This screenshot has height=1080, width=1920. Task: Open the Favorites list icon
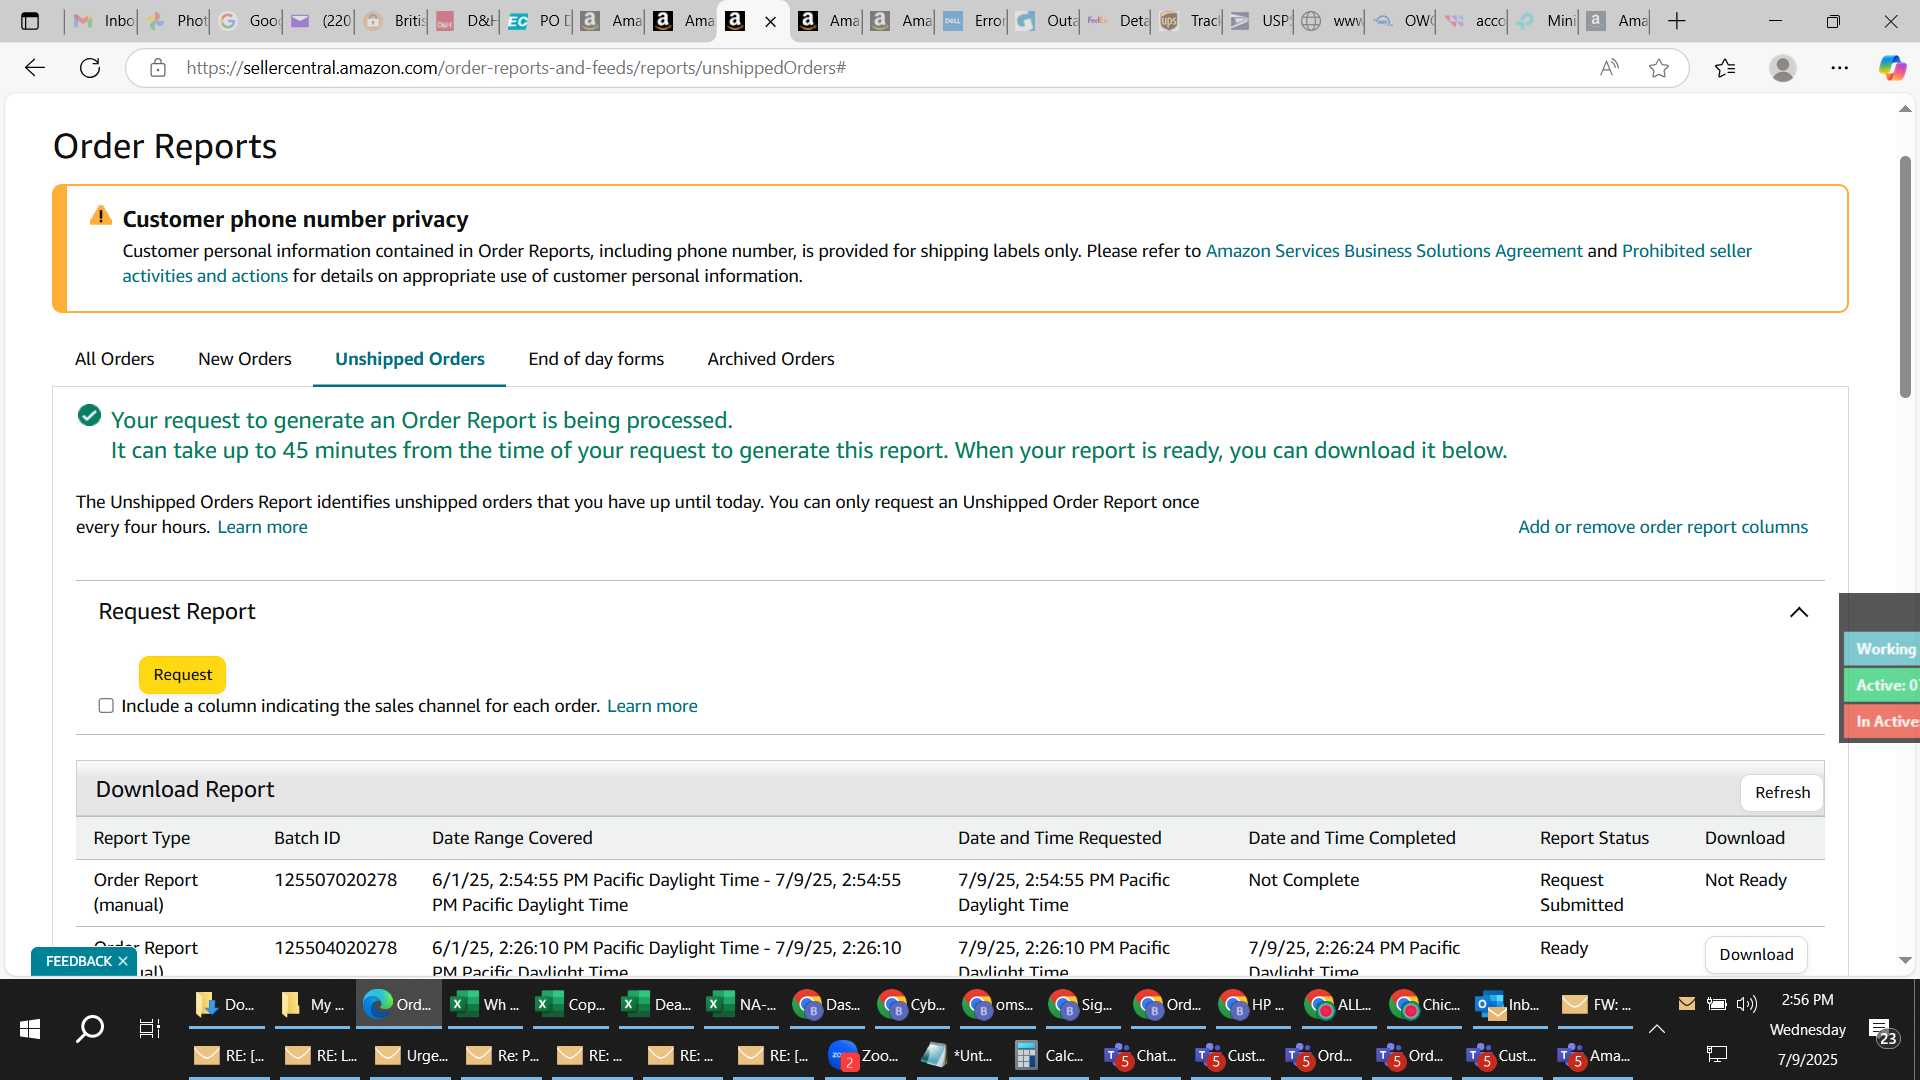click(x=1725, y=68)
